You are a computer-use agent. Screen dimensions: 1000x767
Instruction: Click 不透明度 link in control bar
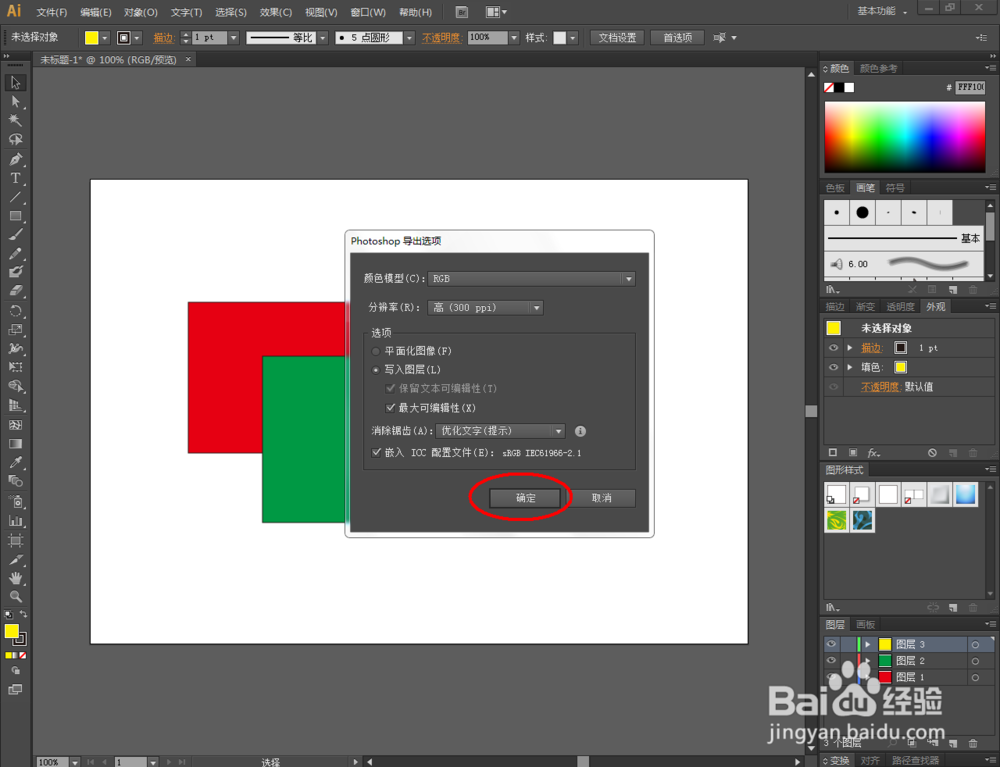[x=441, y=38]
